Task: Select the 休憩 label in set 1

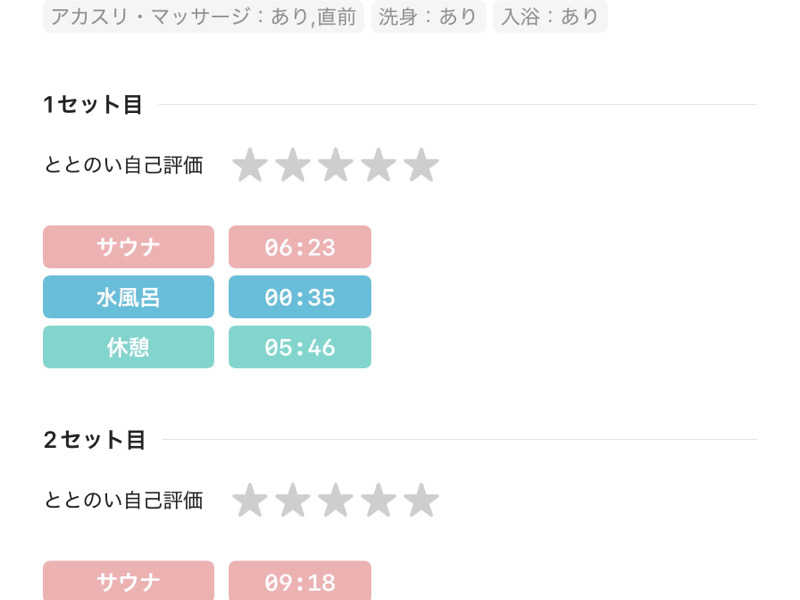Action: [x=128, y=347]
